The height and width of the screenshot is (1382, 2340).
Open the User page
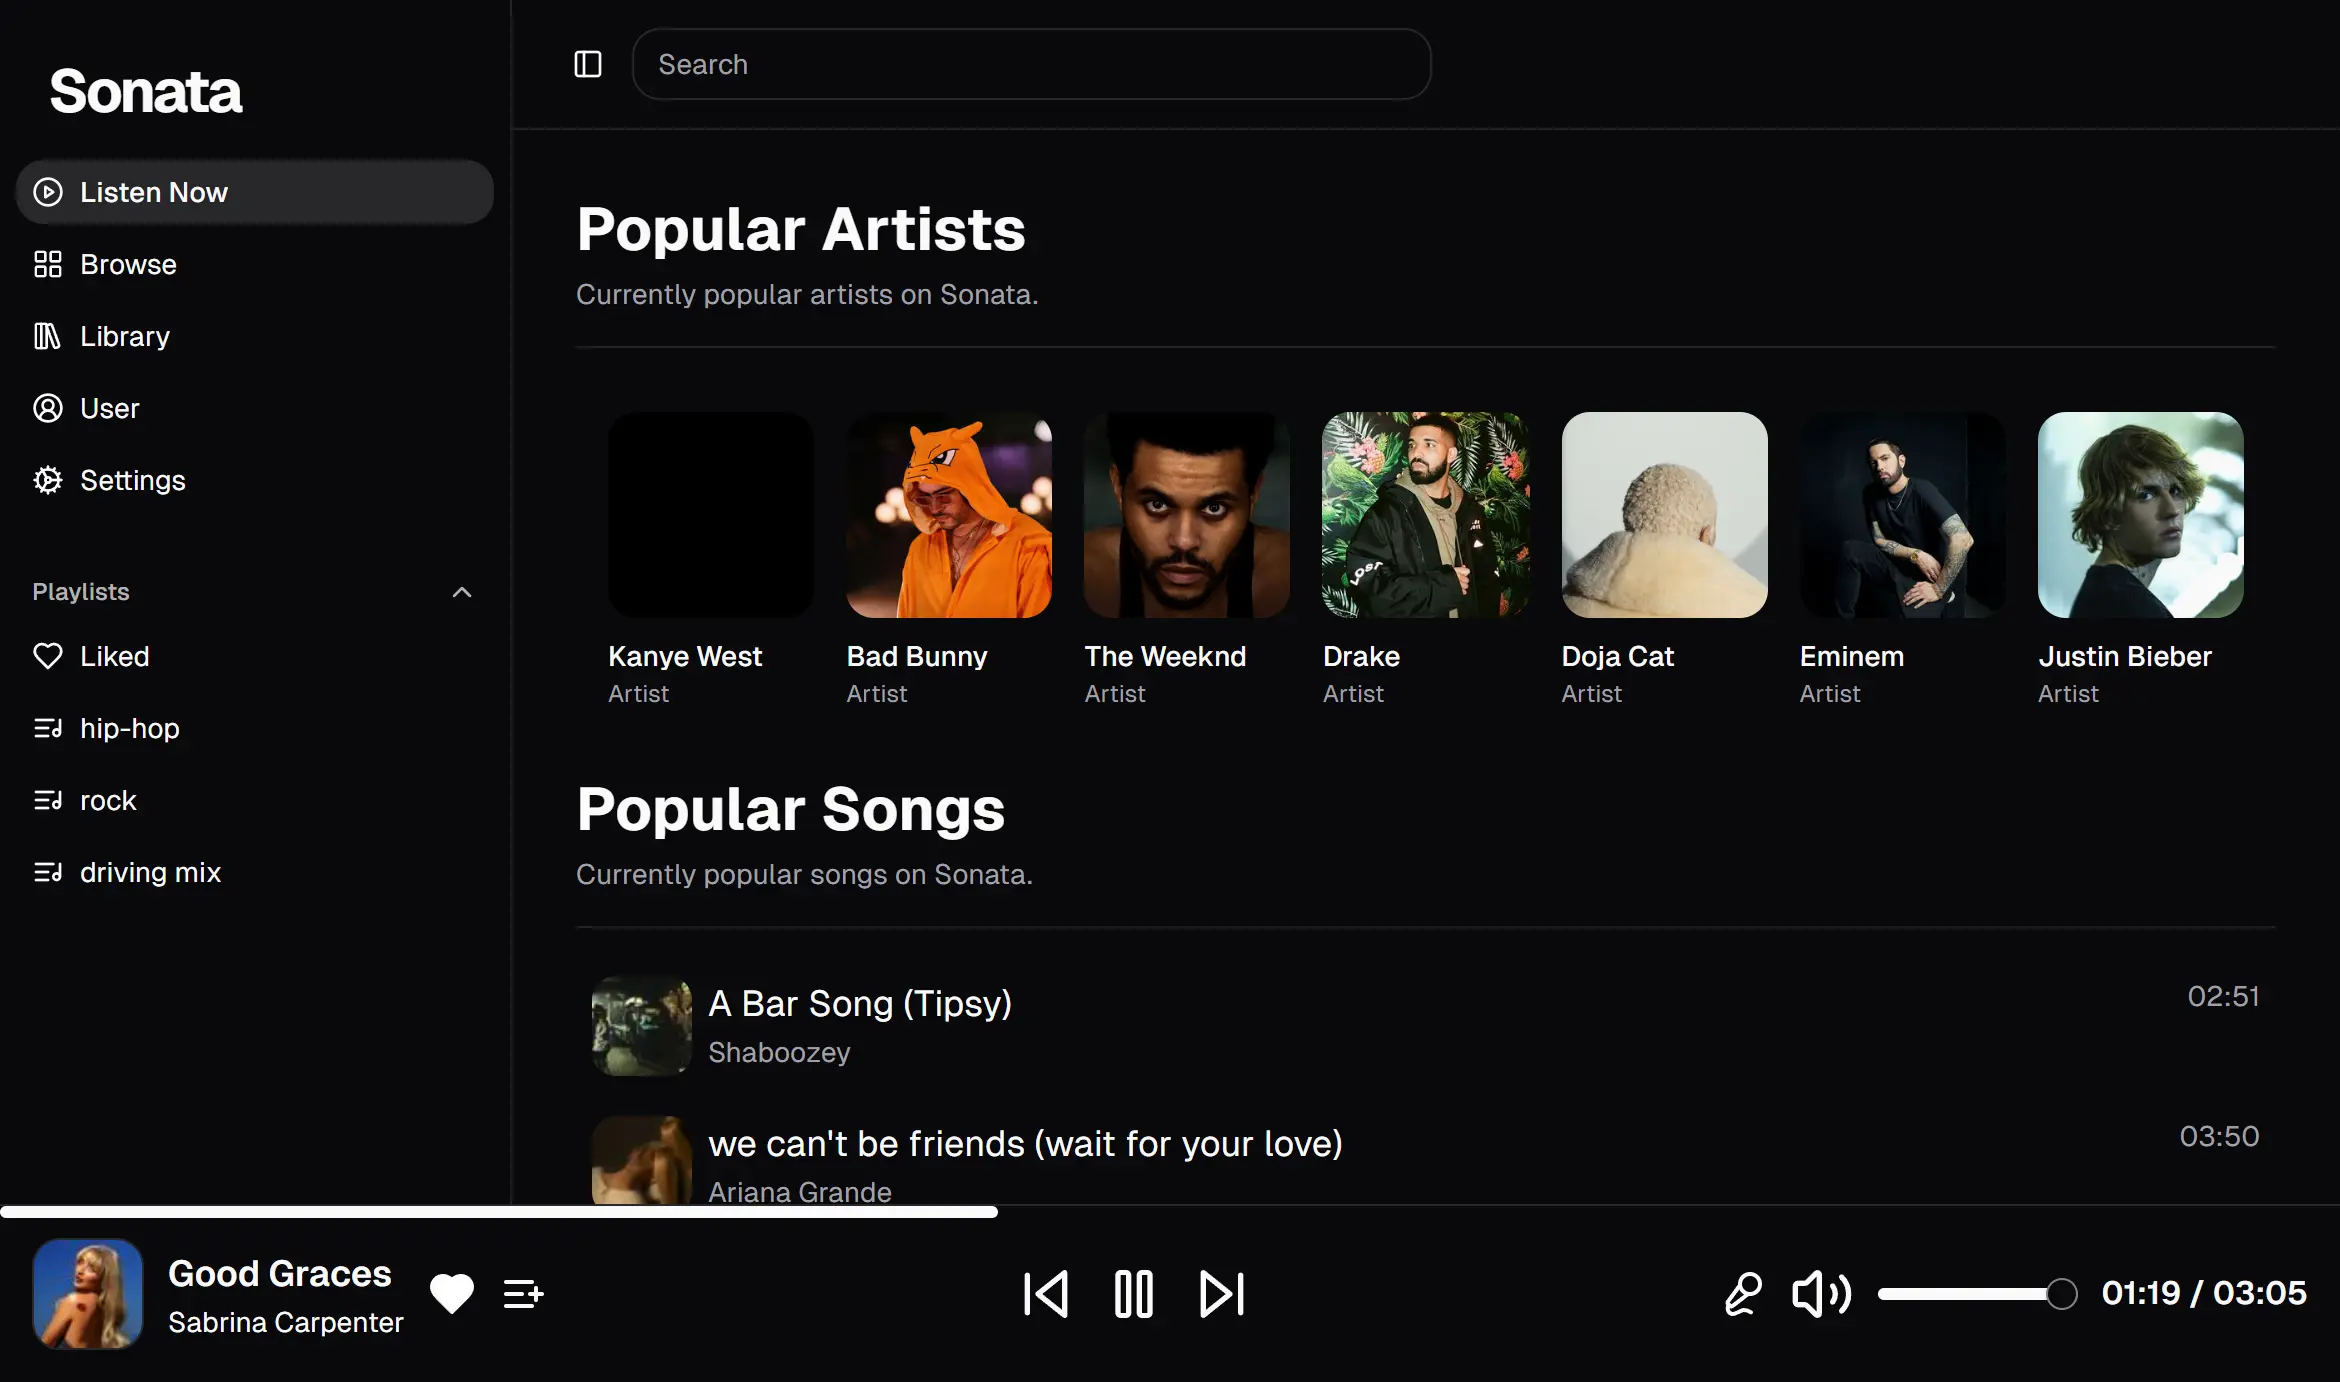click(109, 408)
